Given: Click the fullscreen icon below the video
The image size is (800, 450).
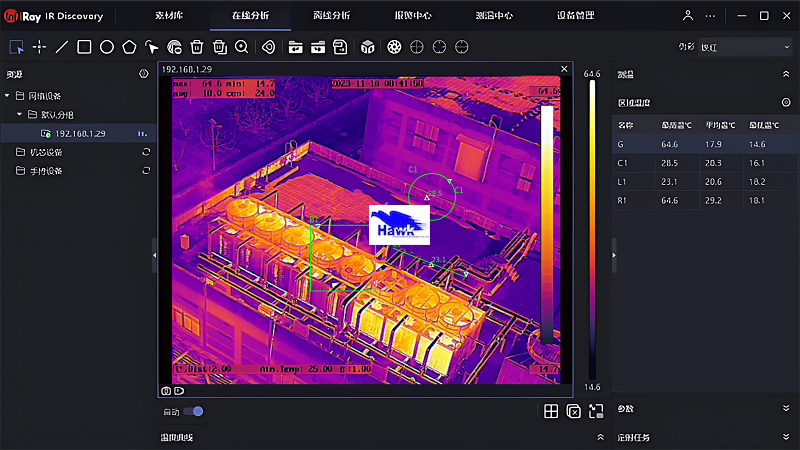Looking at the screenshot, I should click(597, 411).
